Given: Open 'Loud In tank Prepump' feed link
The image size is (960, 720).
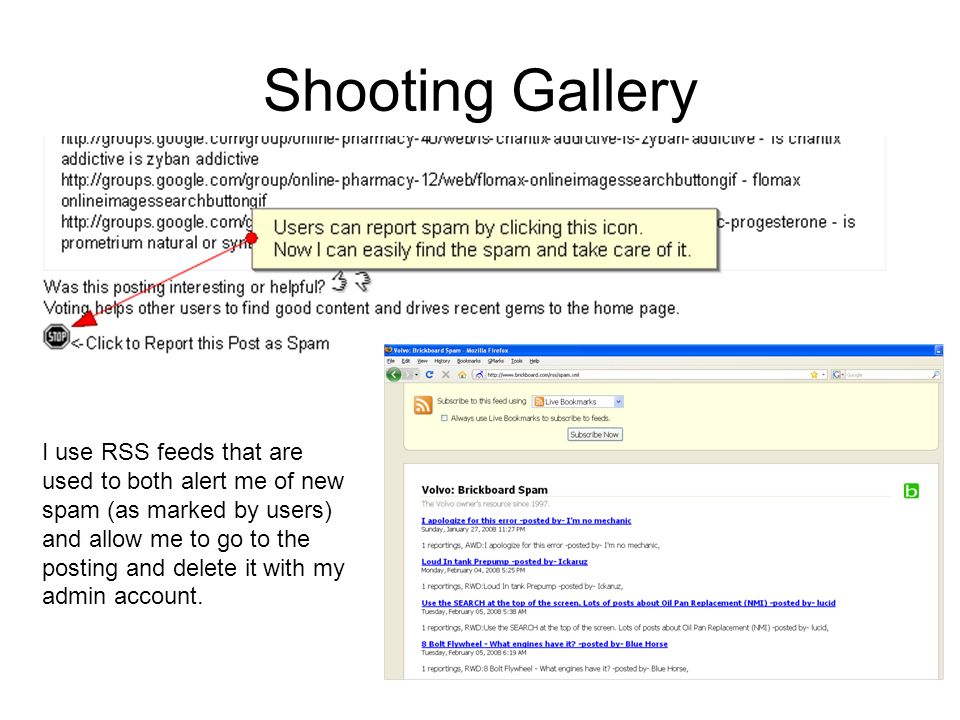Looking at the screenshot, I should (x=504, y=561).
